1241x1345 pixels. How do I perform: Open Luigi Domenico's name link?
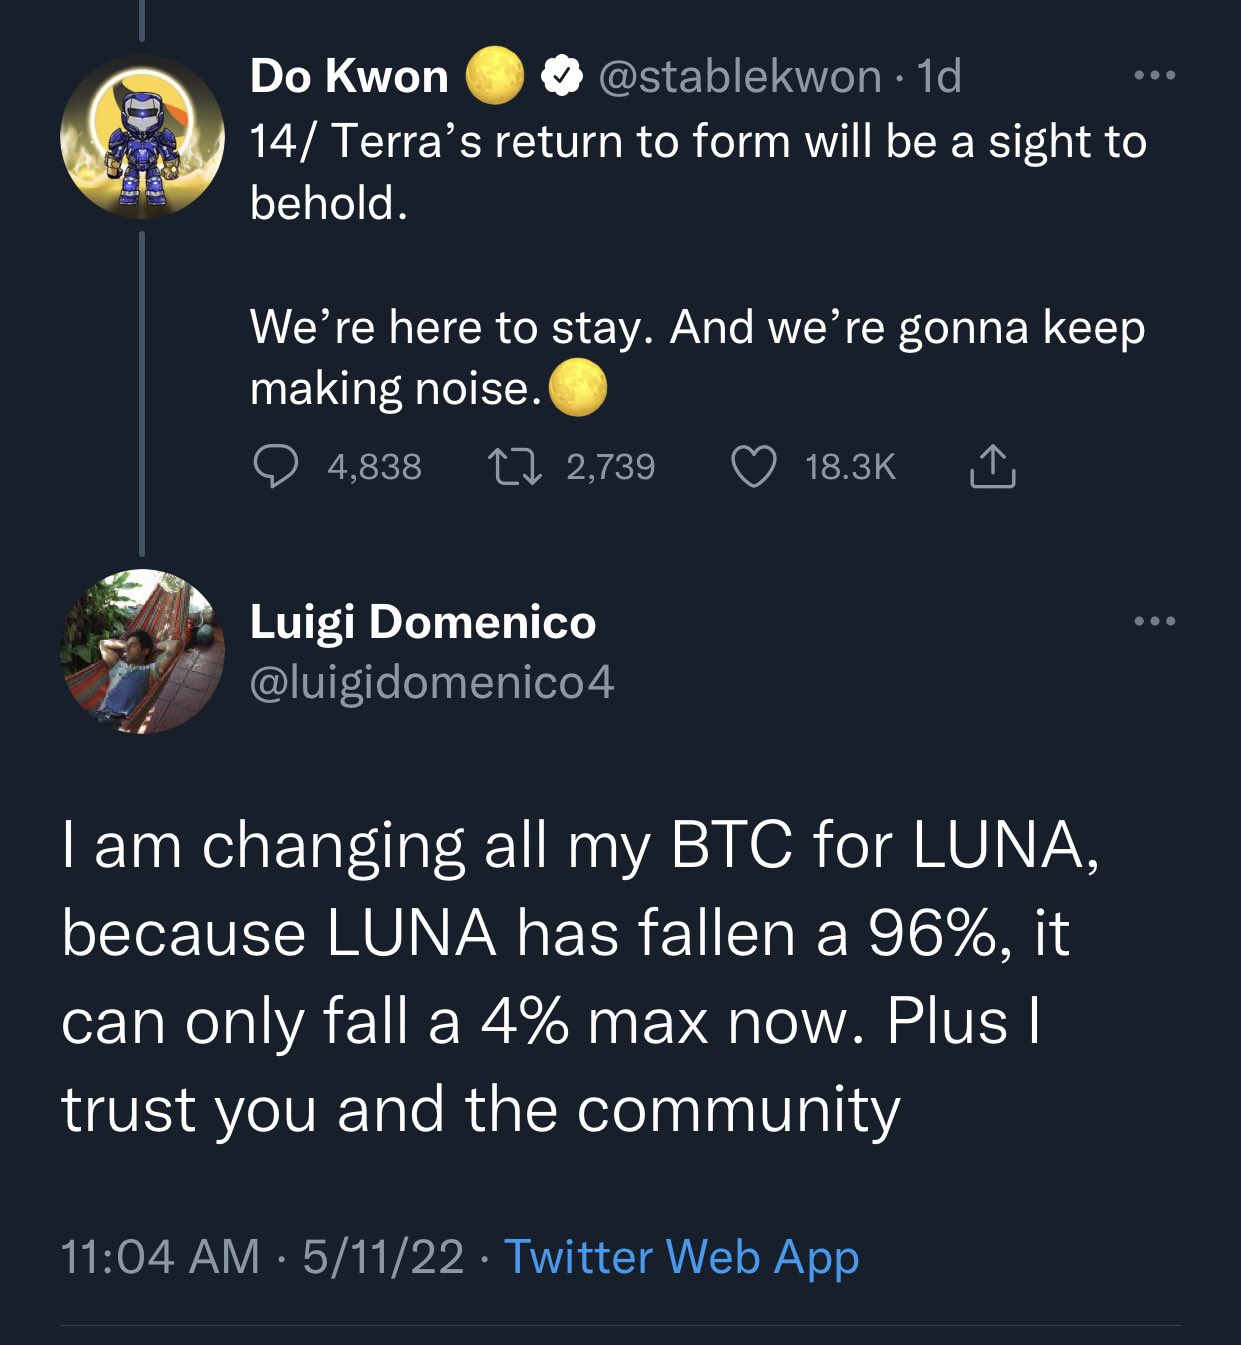tap(423, 622)
